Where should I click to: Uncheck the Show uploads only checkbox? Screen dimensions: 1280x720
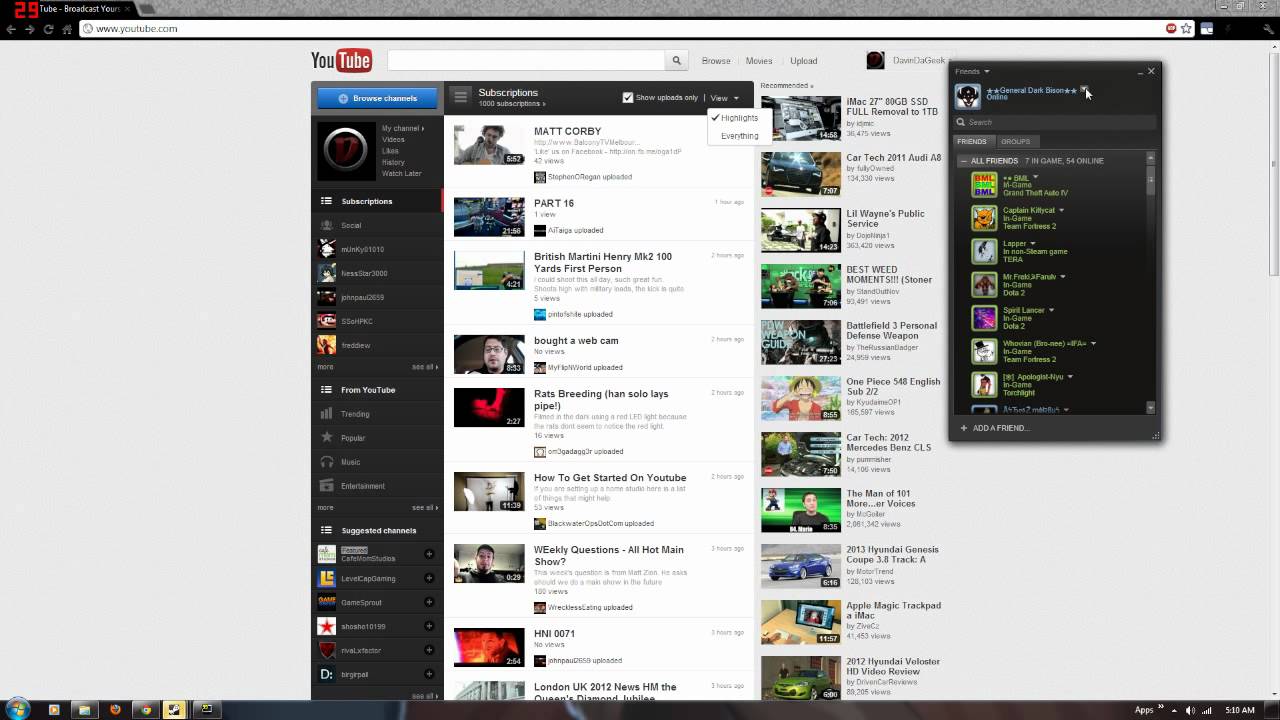click(x=628, y=98)
